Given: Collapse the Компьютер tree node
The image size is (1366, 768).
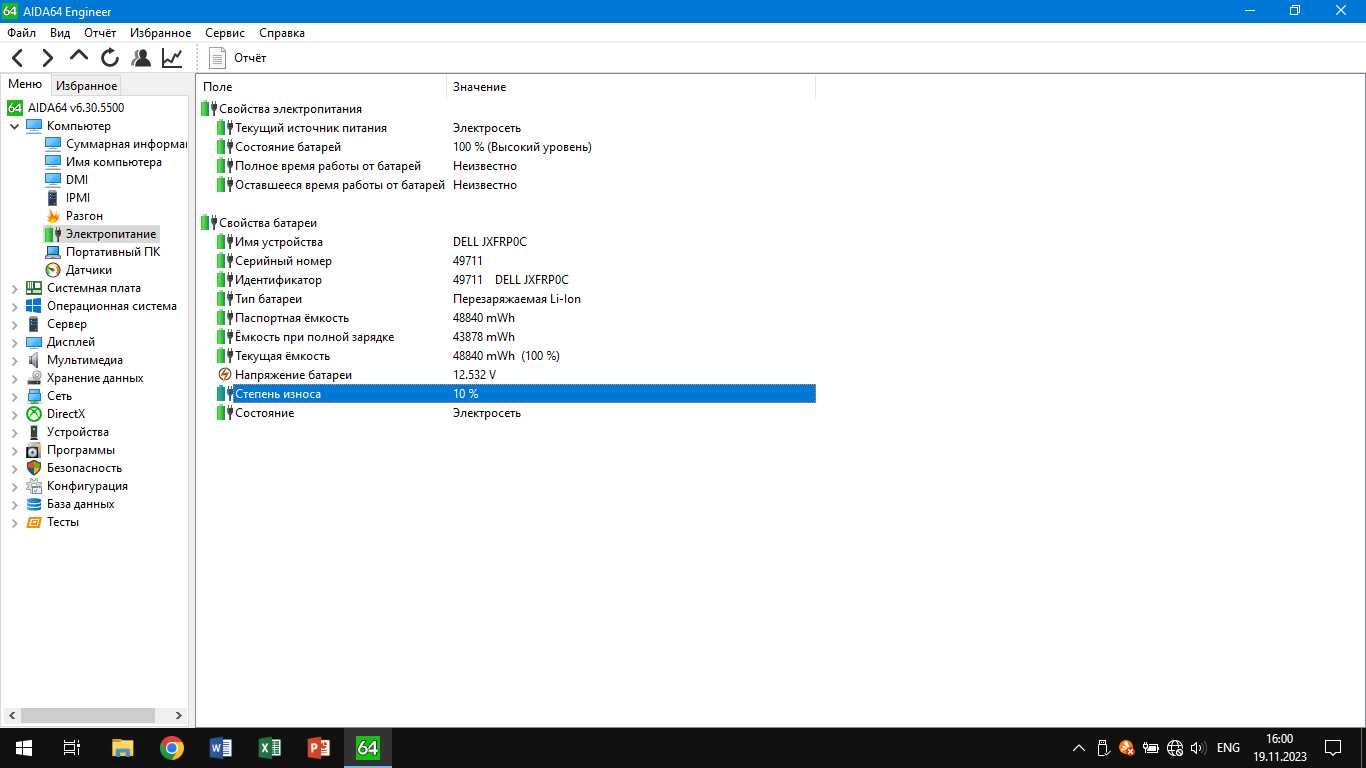Looking at the screenshot, I should click(14, 126).
